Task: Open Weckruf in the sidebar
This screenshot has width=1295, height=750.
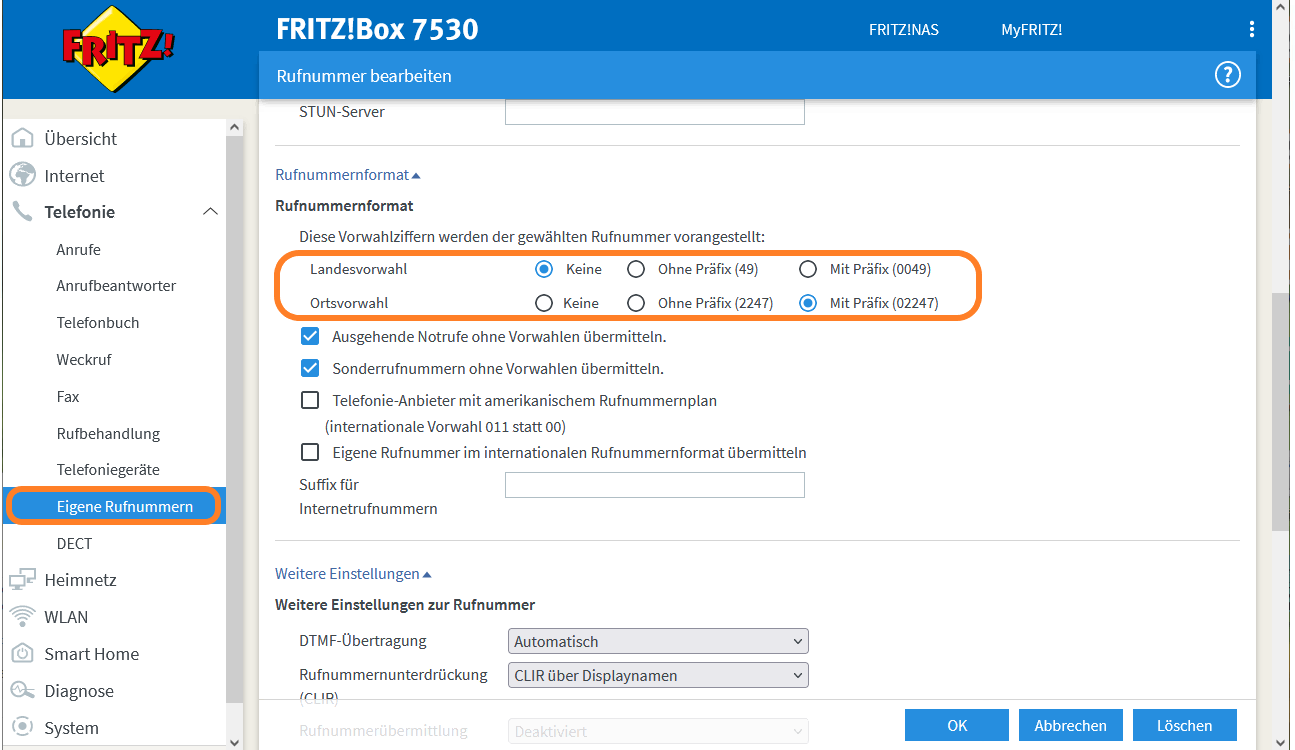Action: (x=84, y=359)
